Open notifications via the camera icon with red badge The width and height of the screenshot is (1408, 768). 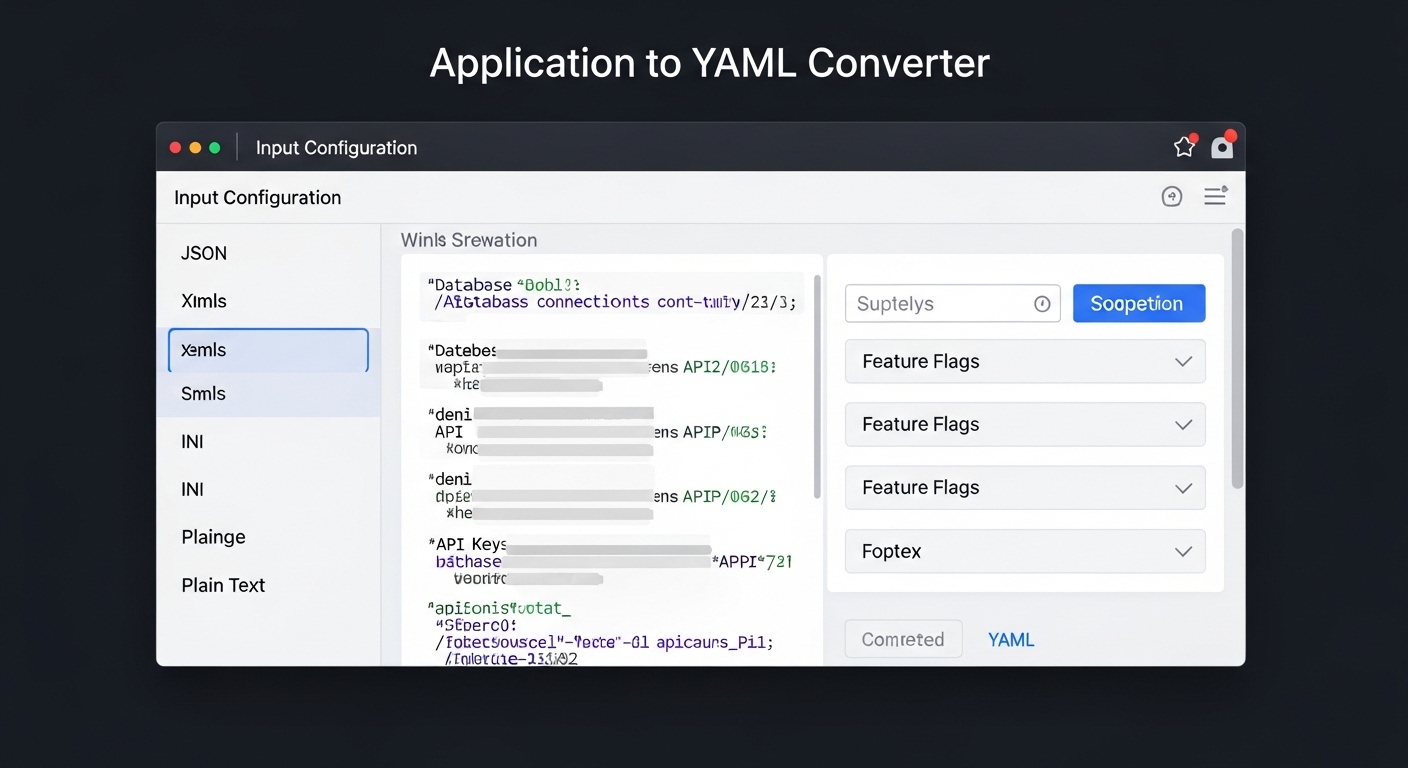click(x=1222, y=146)
